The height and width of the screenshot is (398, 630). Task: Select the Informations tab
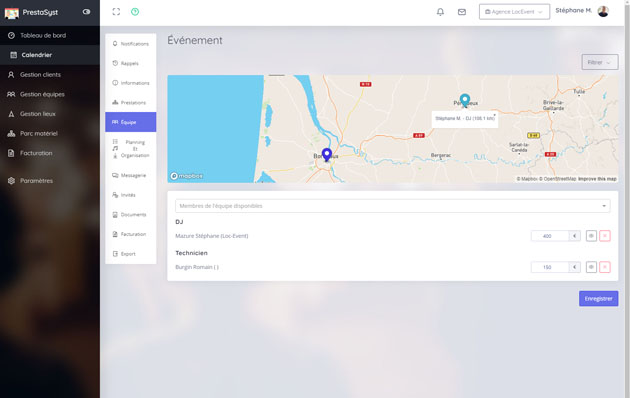coord(131,83)
